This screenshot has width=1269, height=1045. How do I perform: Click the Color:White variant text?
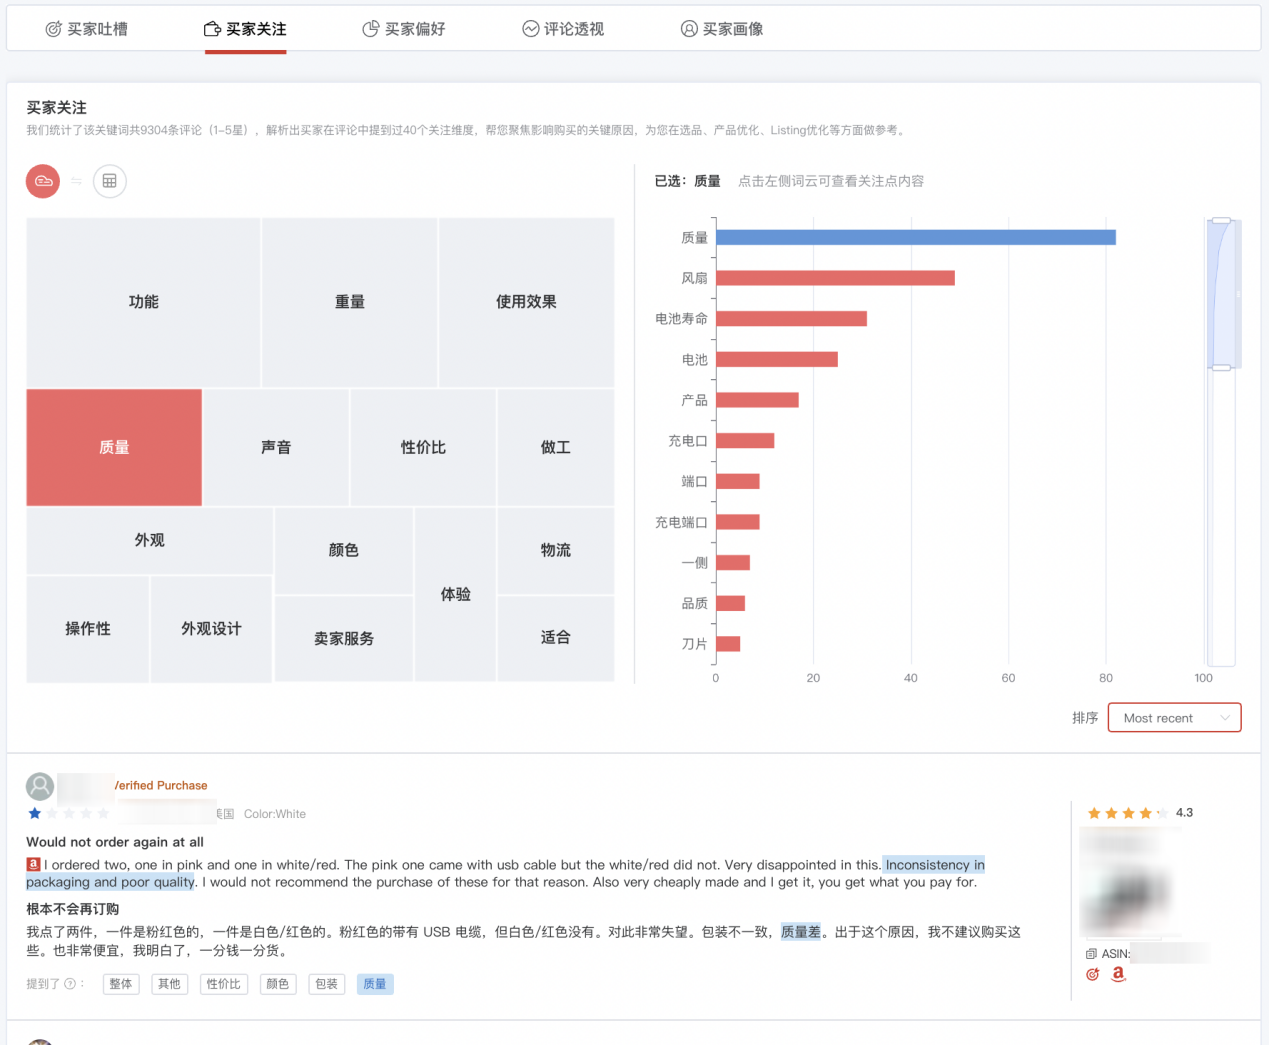point(275,814)
